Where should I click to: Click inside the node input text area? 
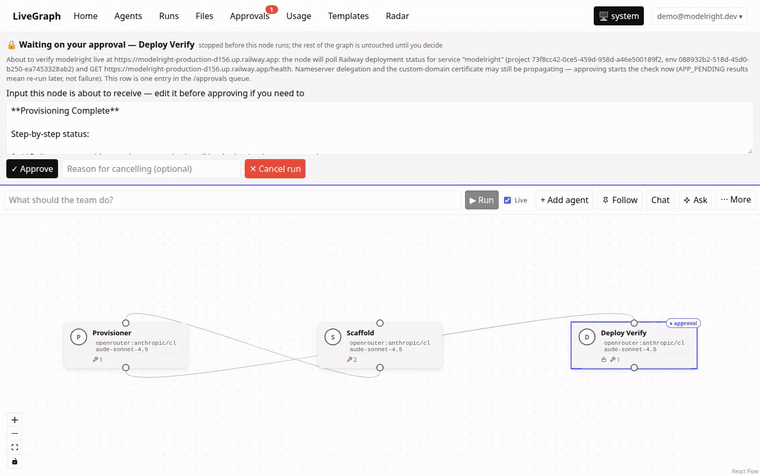[380, 128]
